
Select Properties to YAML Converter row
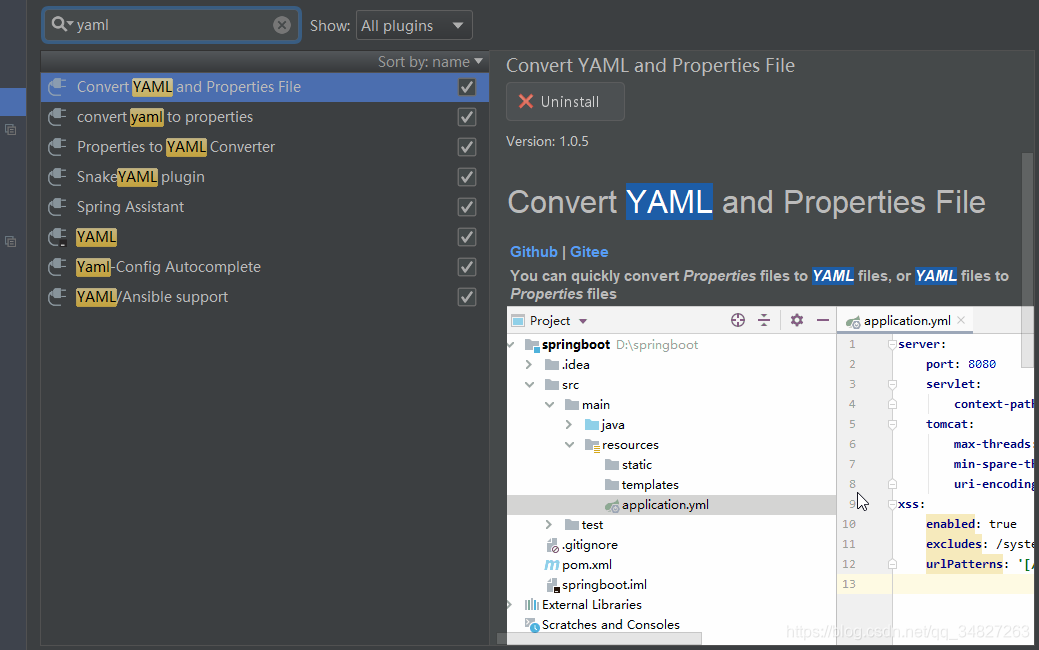click(264, 146)
